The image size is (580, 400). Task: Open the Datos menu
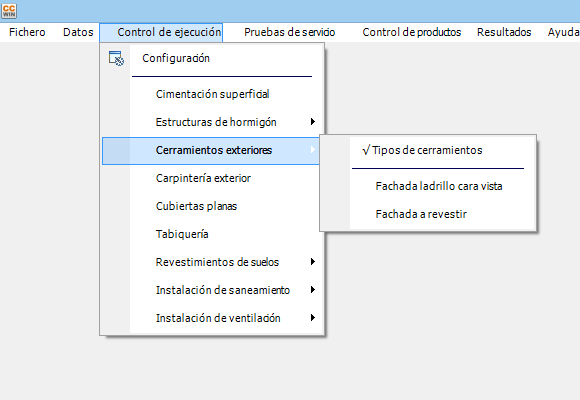[78, 32]
